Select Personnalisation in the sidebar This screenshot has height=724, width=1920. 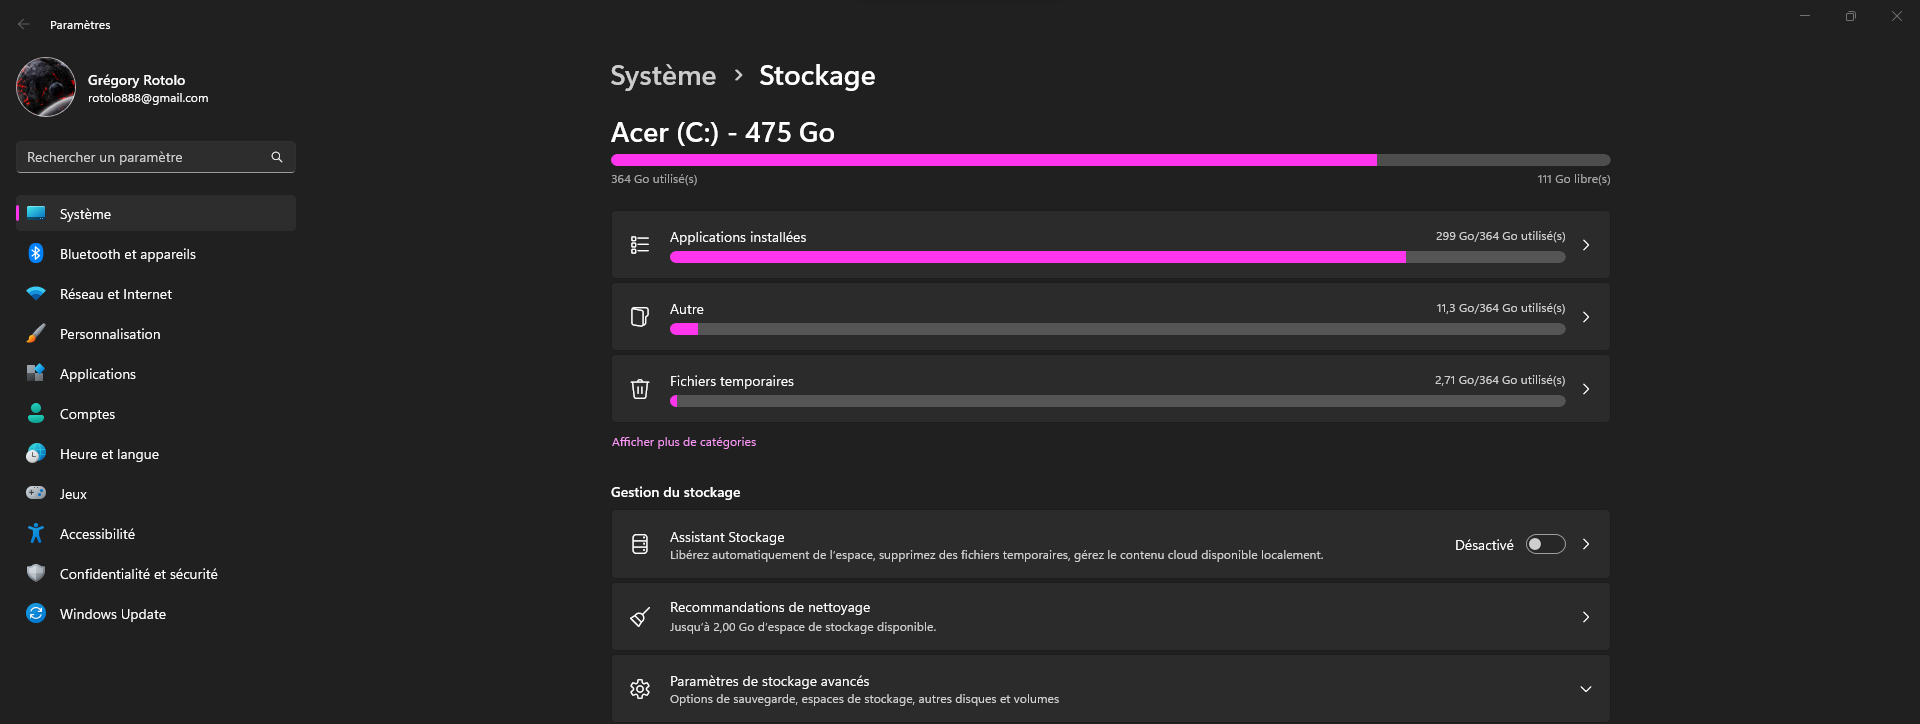tap(110, 334)
